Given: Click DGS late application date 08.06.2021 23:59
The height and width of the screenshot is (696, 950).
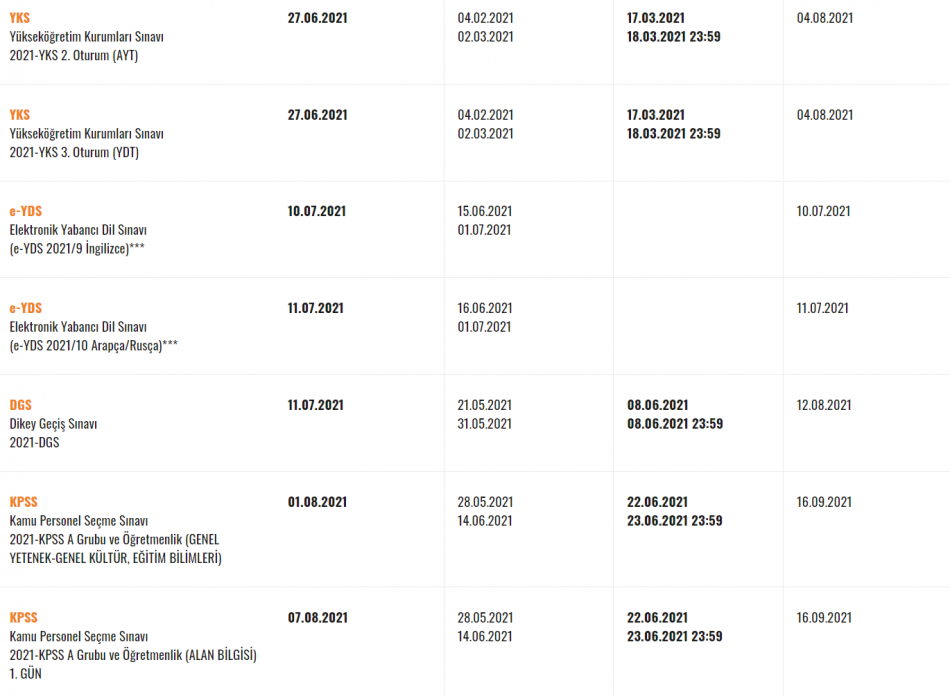Looking at the screenshot, I should [675, 423].
